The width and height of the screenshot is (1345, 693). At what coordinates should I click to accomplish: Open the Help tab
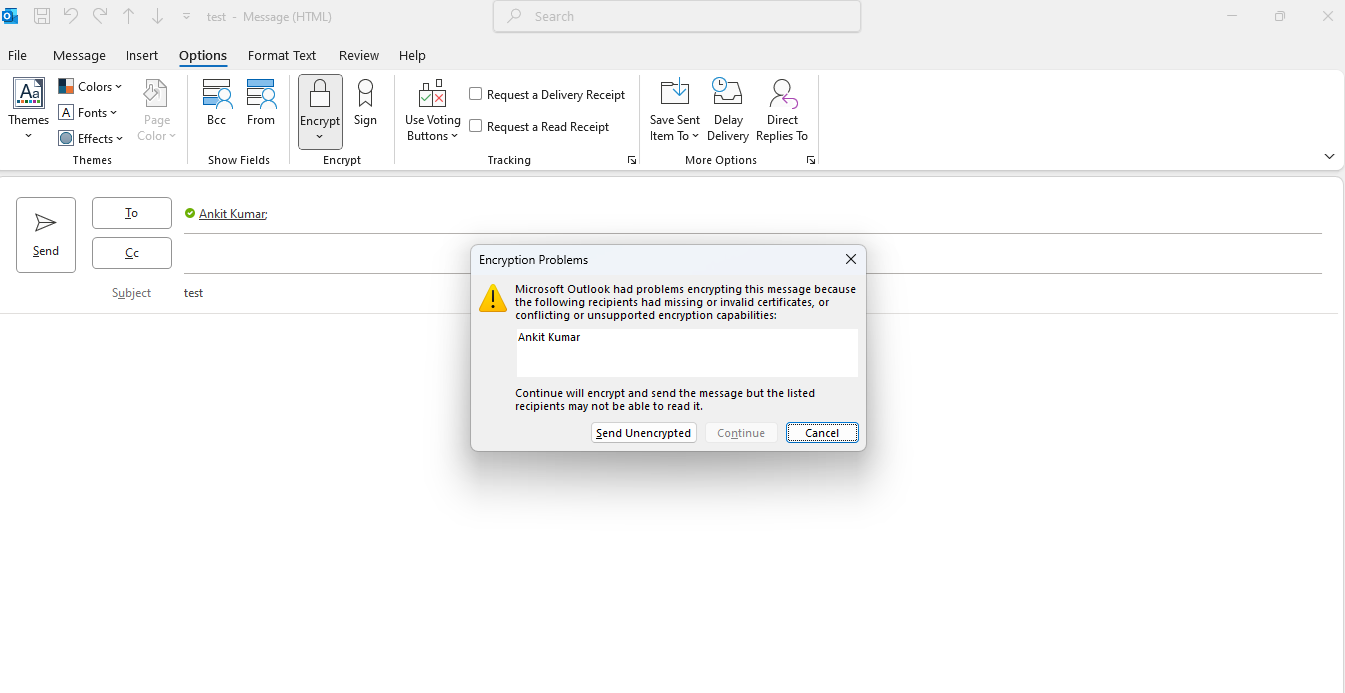coord(412,55)
